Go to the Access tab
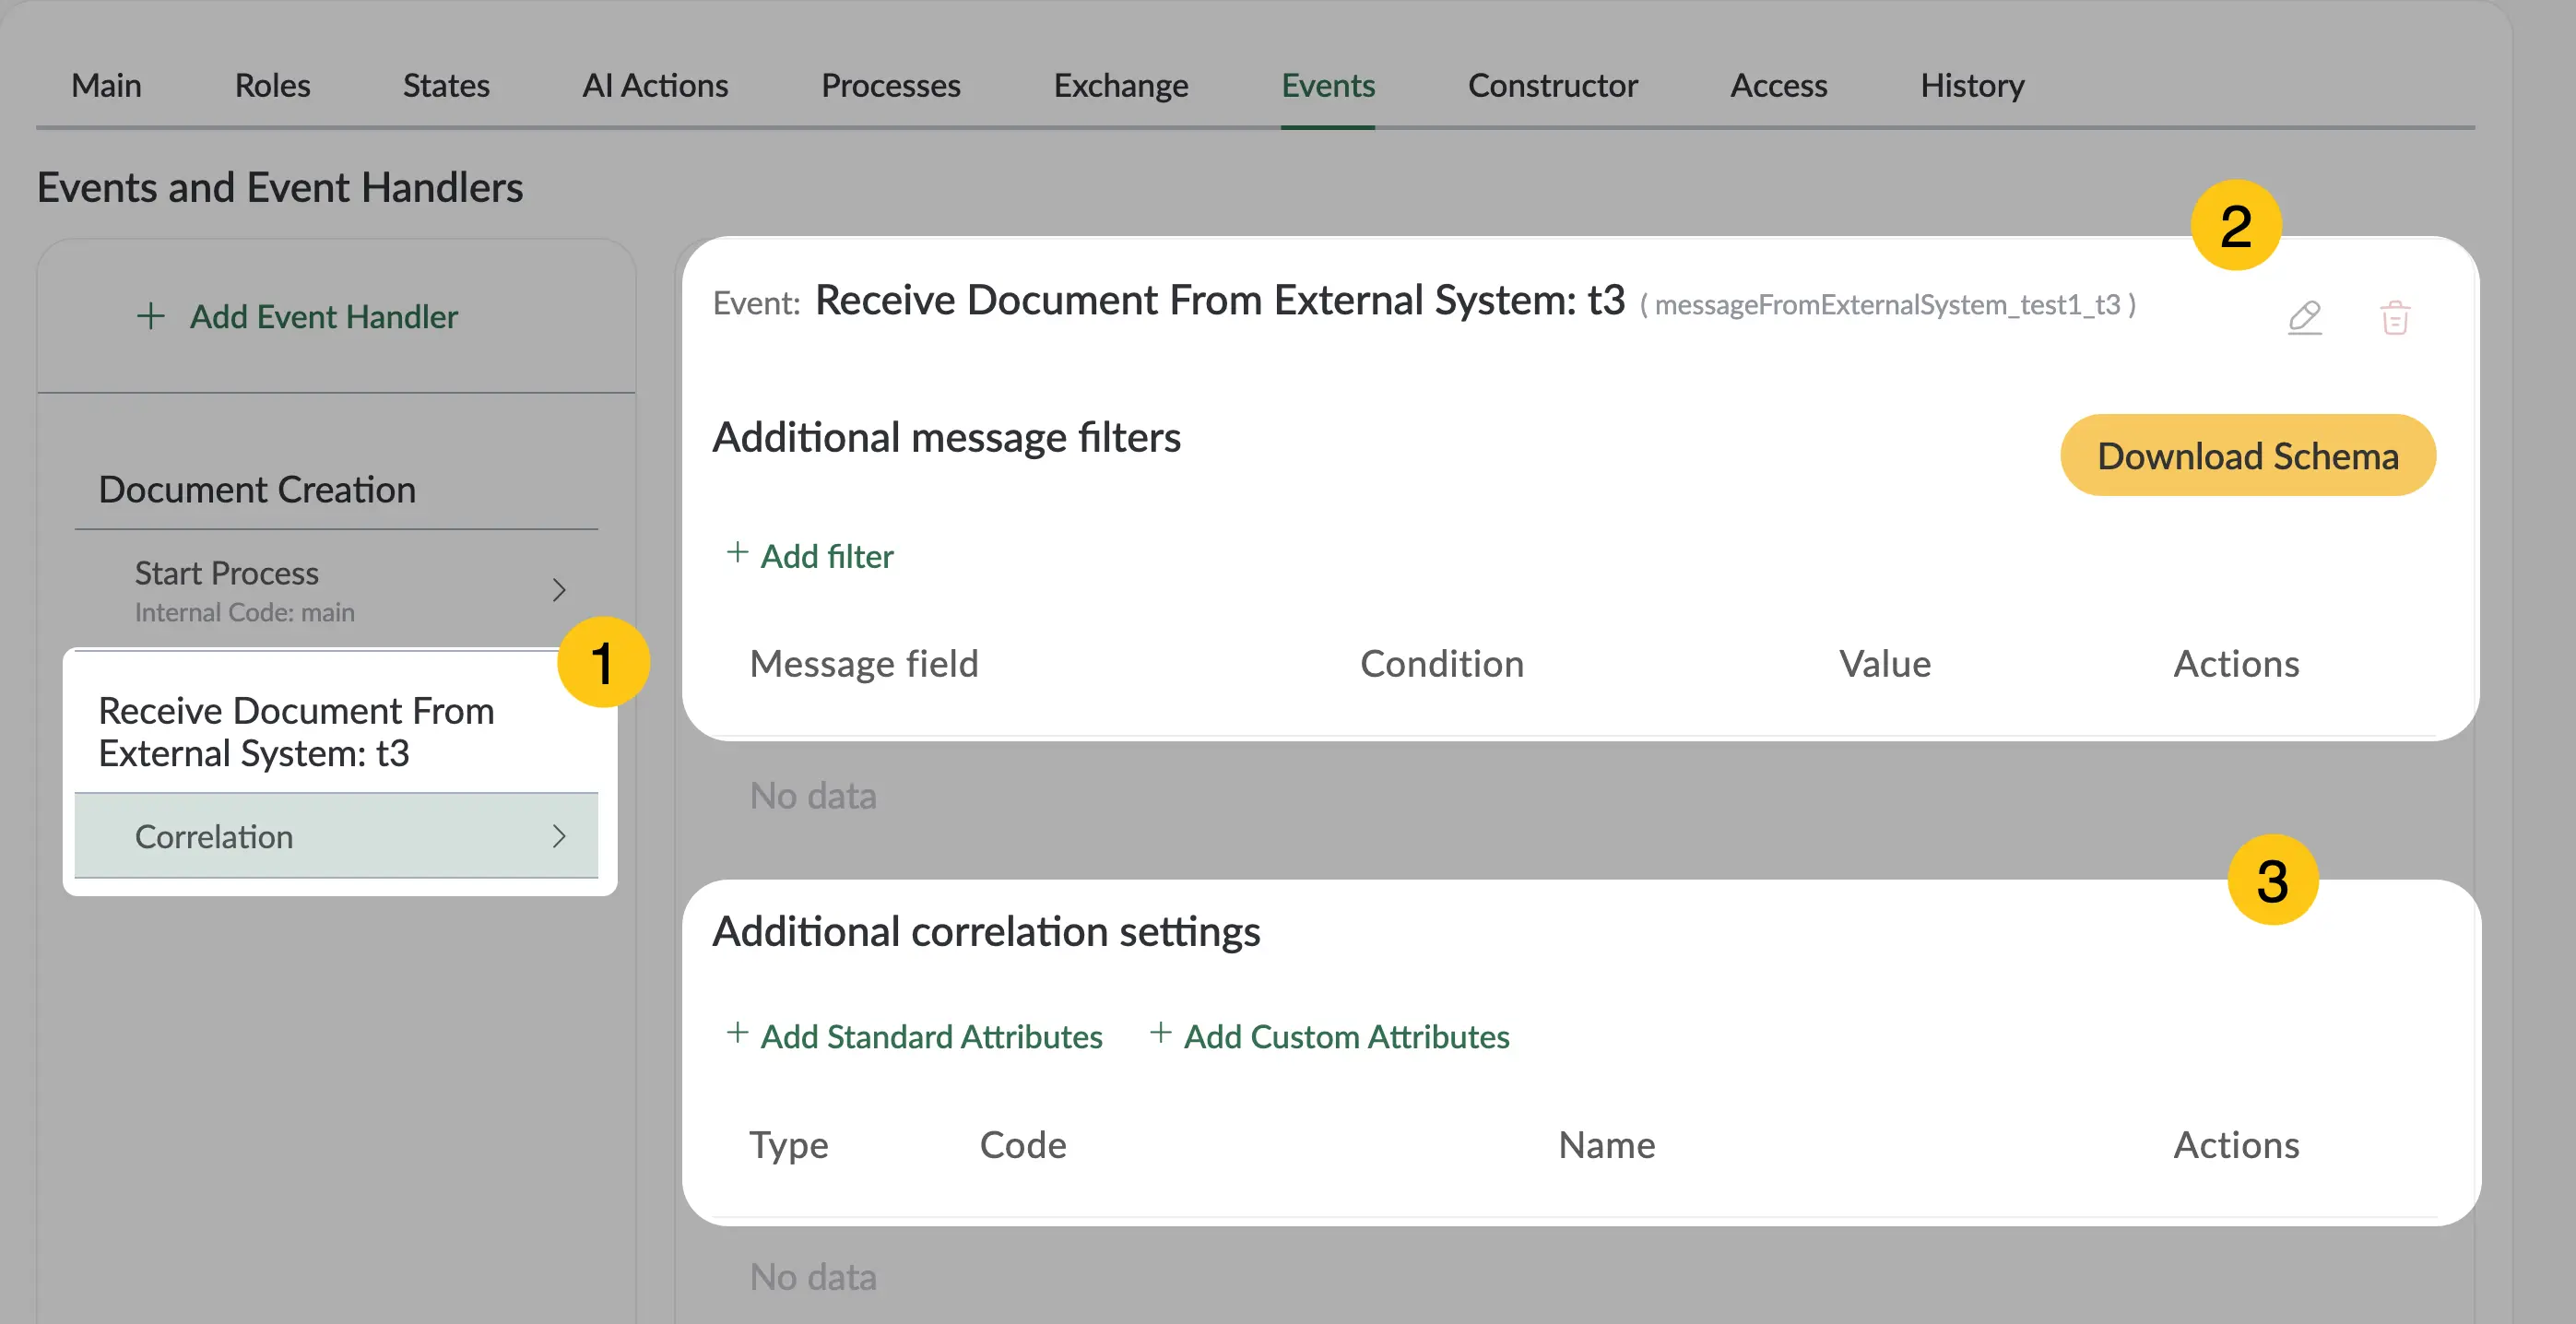Image resolution: width=2576 pixels, height=1324 pixels. [1778, 85]
